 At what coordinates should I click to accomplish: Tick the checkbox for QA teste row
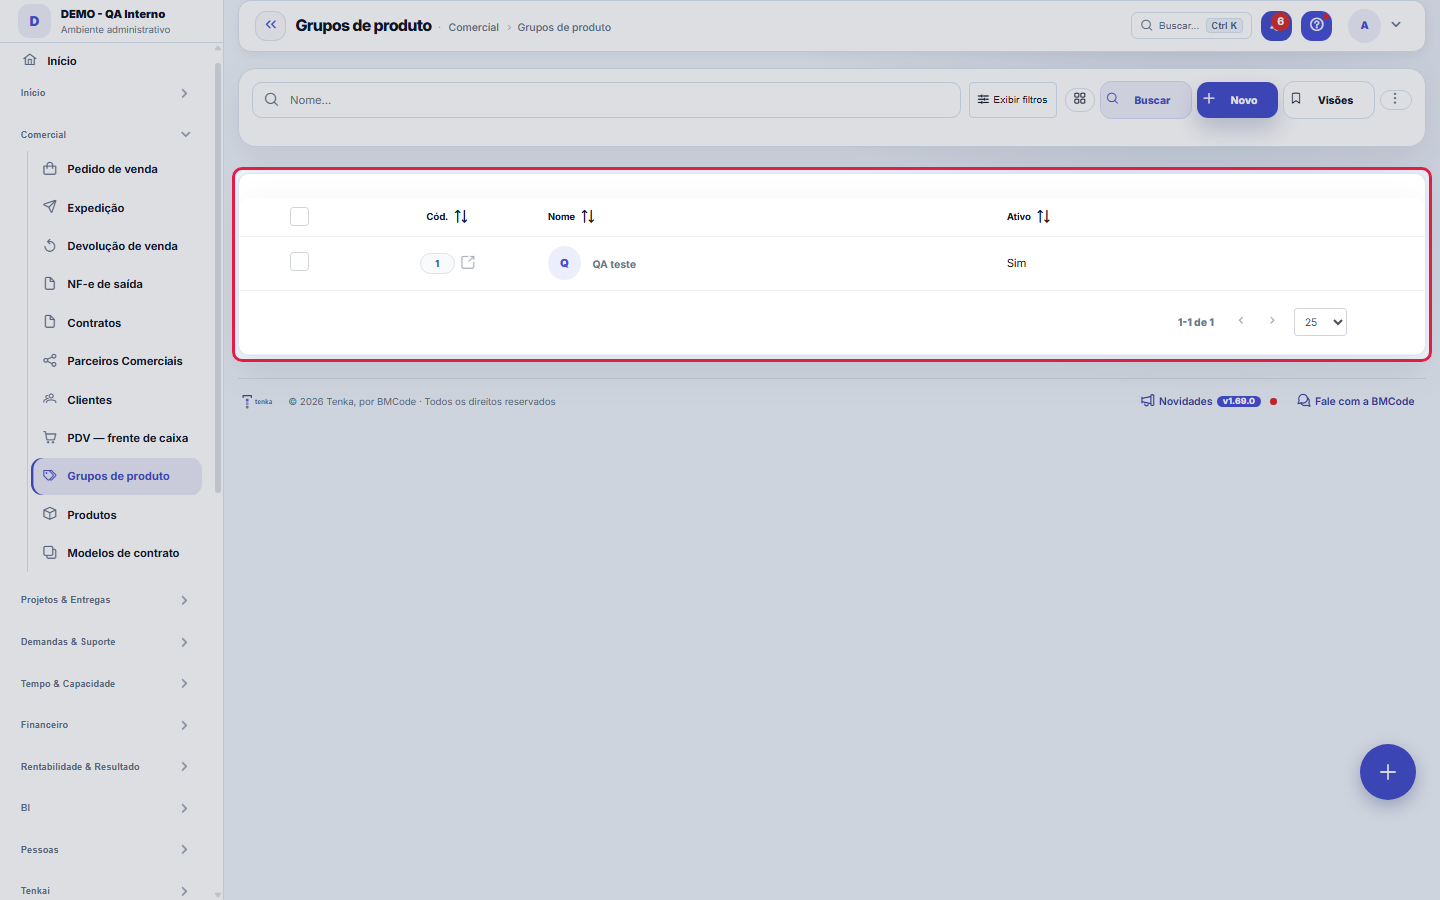point(299,261)
